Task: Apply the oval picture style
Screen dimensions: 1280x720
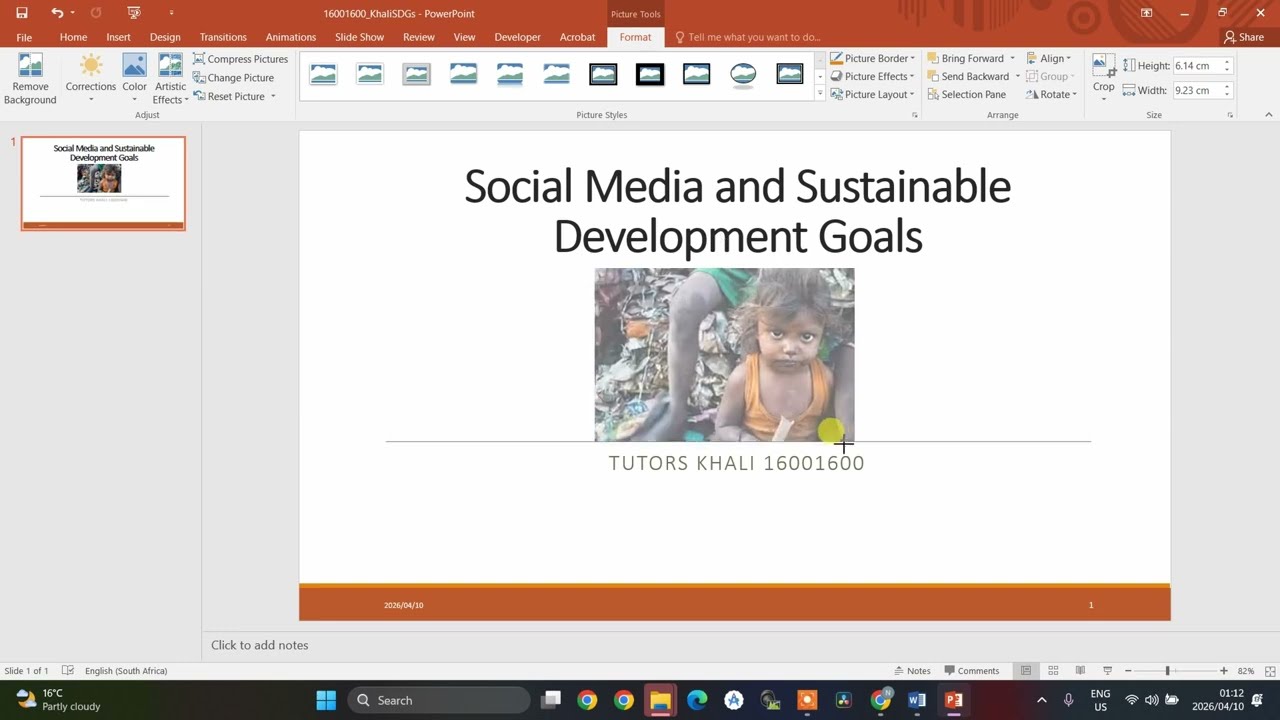Action: tap(743, 74)
